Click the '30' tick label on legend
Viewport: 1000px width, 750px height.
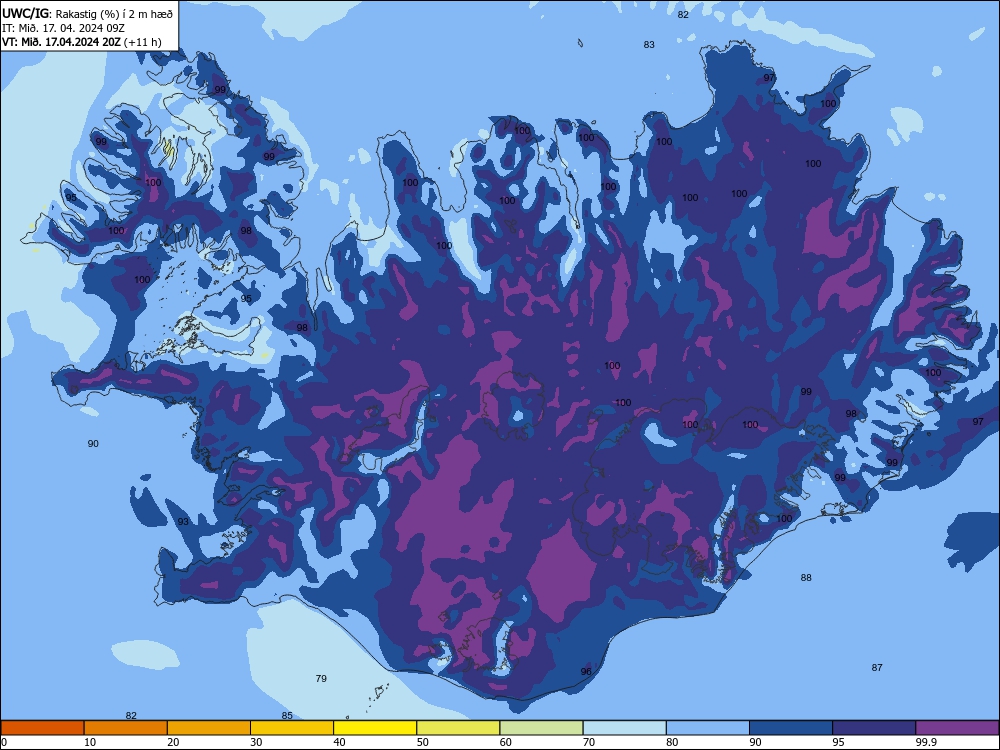pos(256,742)
